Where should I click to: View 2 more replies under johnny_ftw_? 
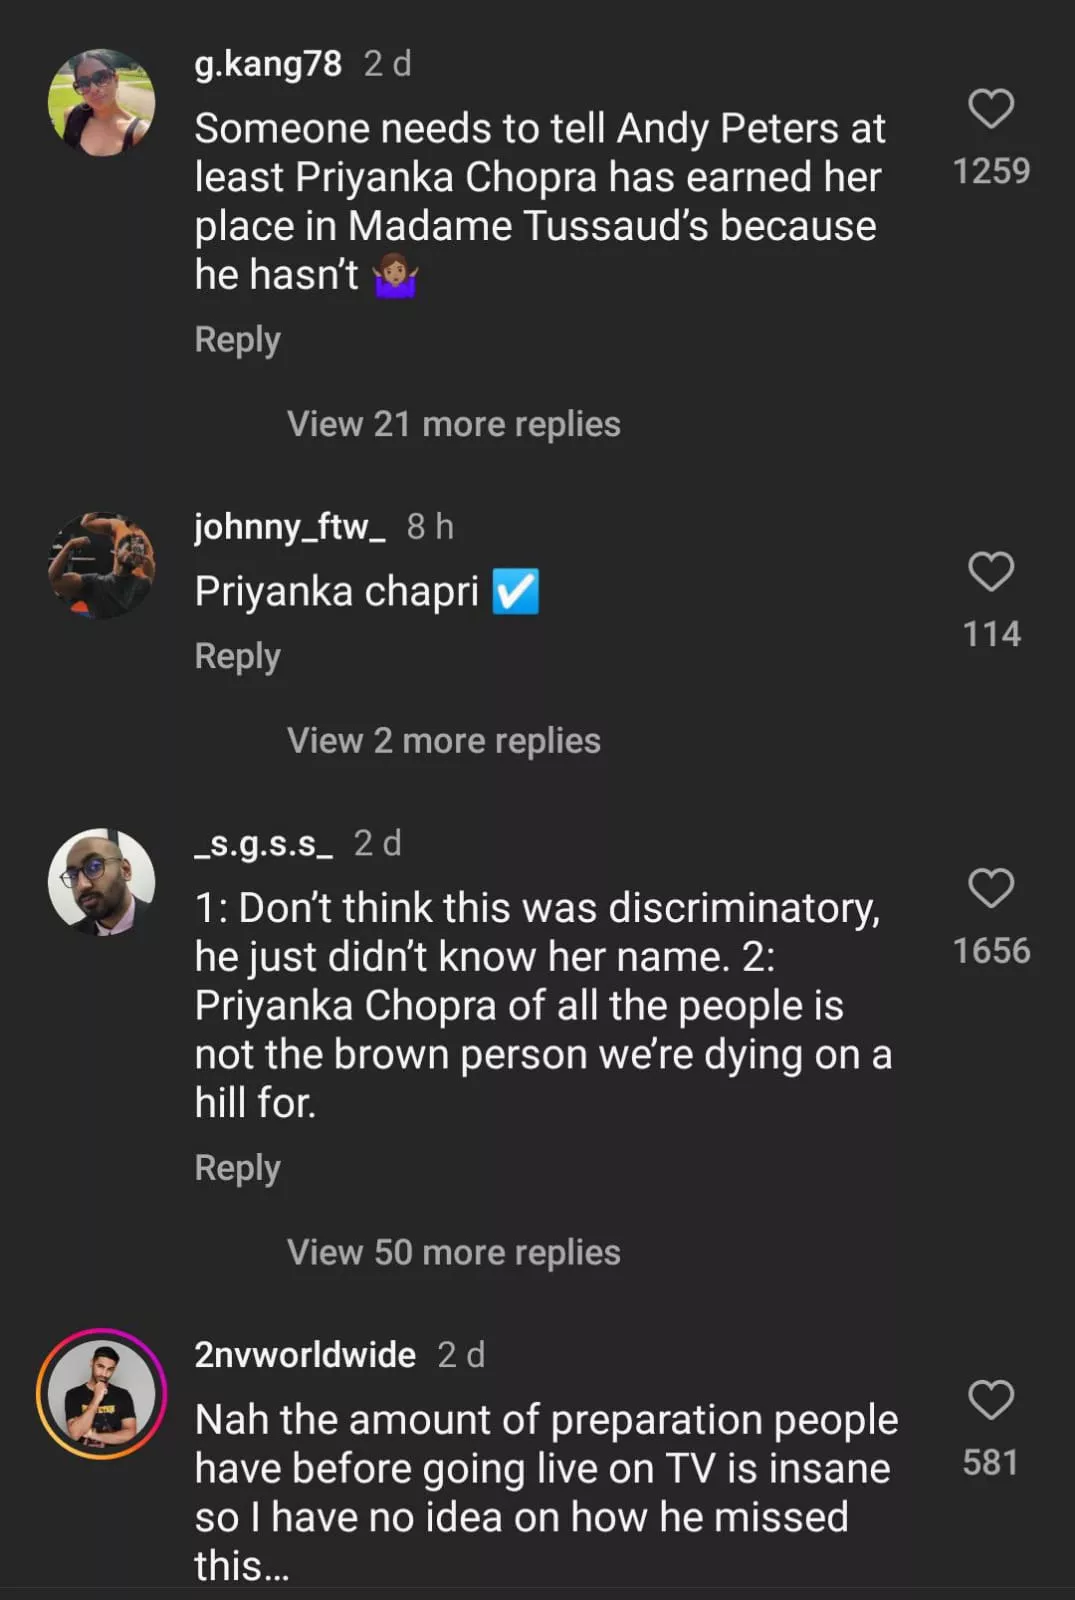[x=443, y=741]
